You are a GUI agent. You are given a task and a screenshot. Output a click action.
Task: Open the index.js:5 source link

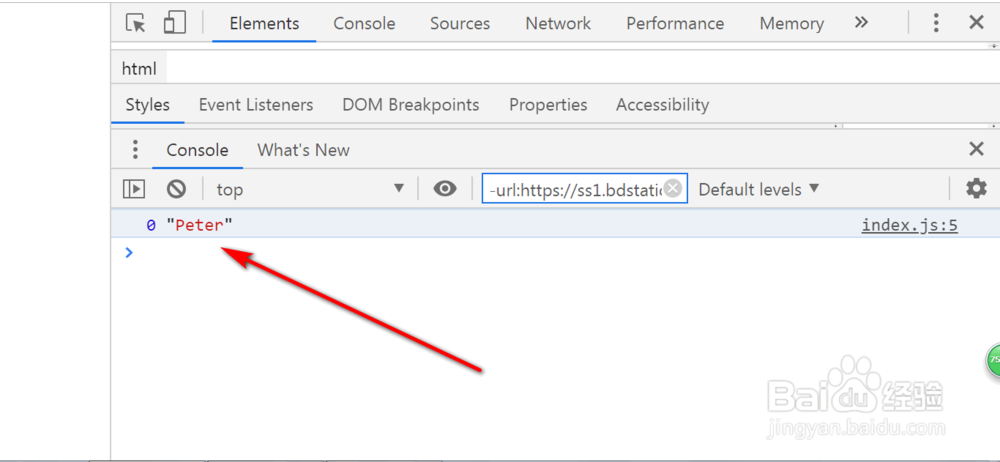click(x=909, y=225)
